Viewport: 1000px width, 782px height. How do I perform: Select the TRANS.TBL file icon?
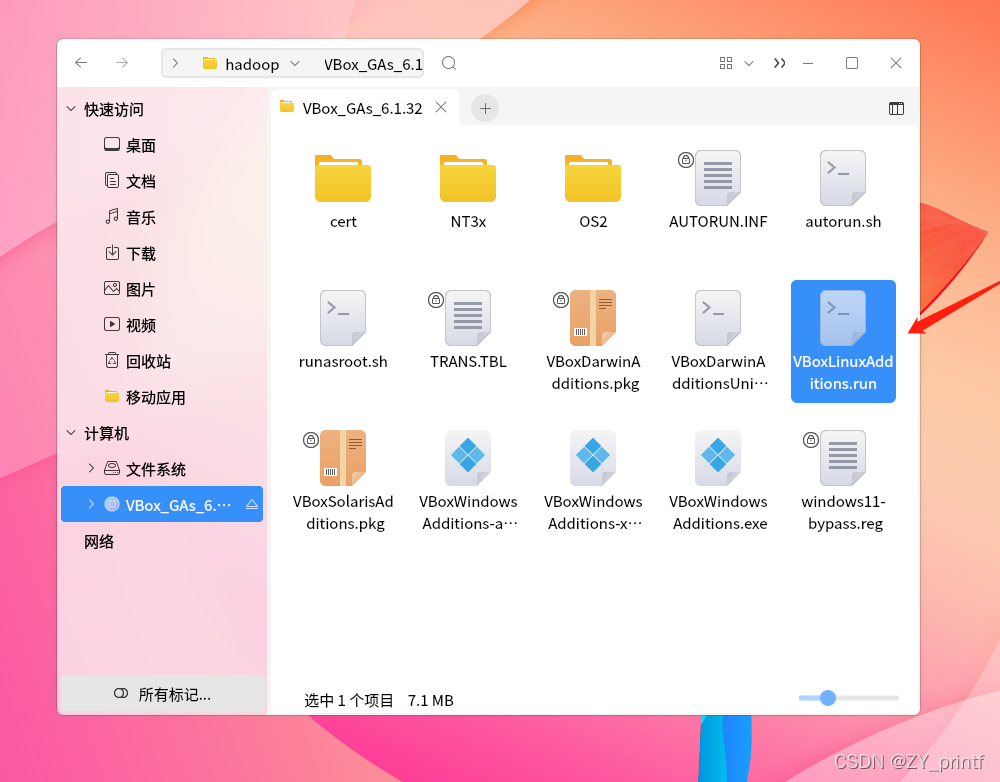pos(467,318)
